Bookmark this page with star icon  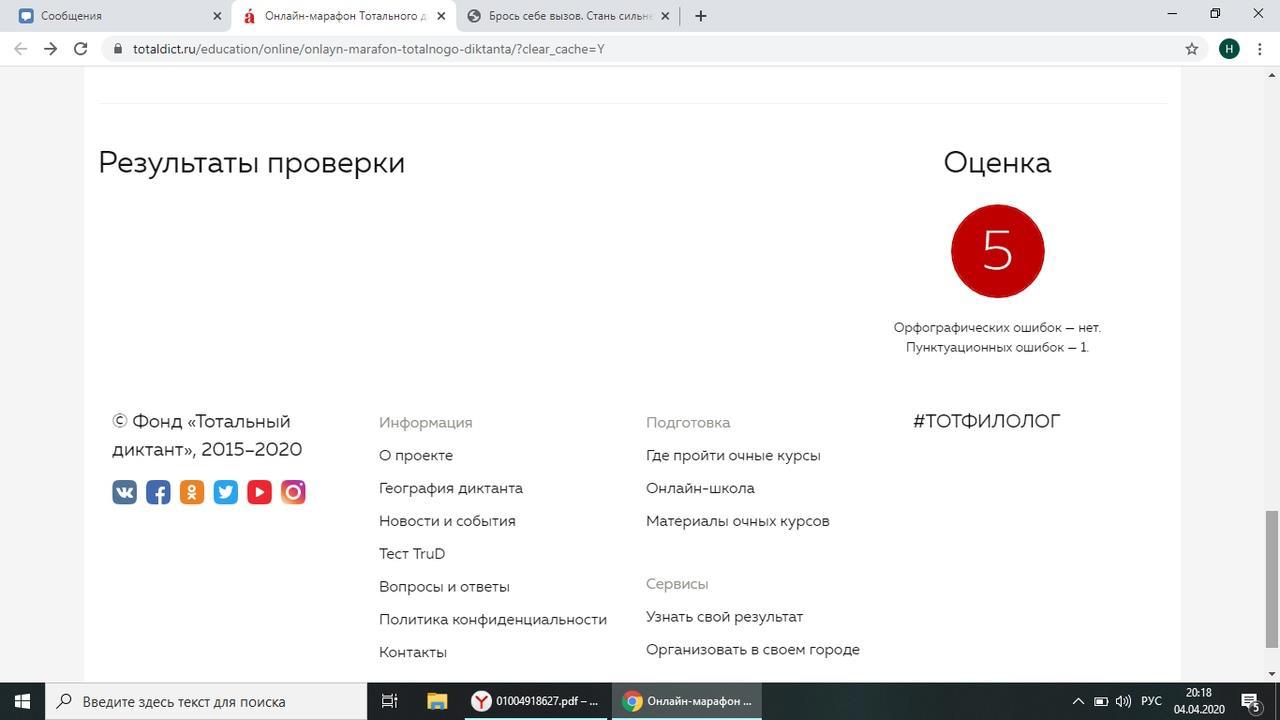(x=1191, y=49)
